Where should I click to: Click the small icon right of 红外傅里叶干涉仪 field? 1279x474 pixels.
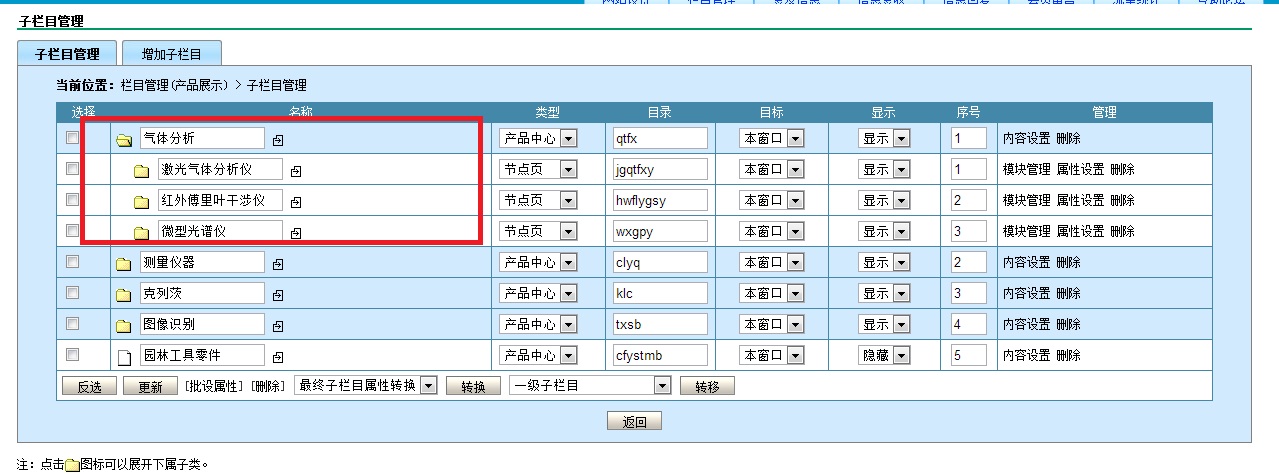point(296,202)
